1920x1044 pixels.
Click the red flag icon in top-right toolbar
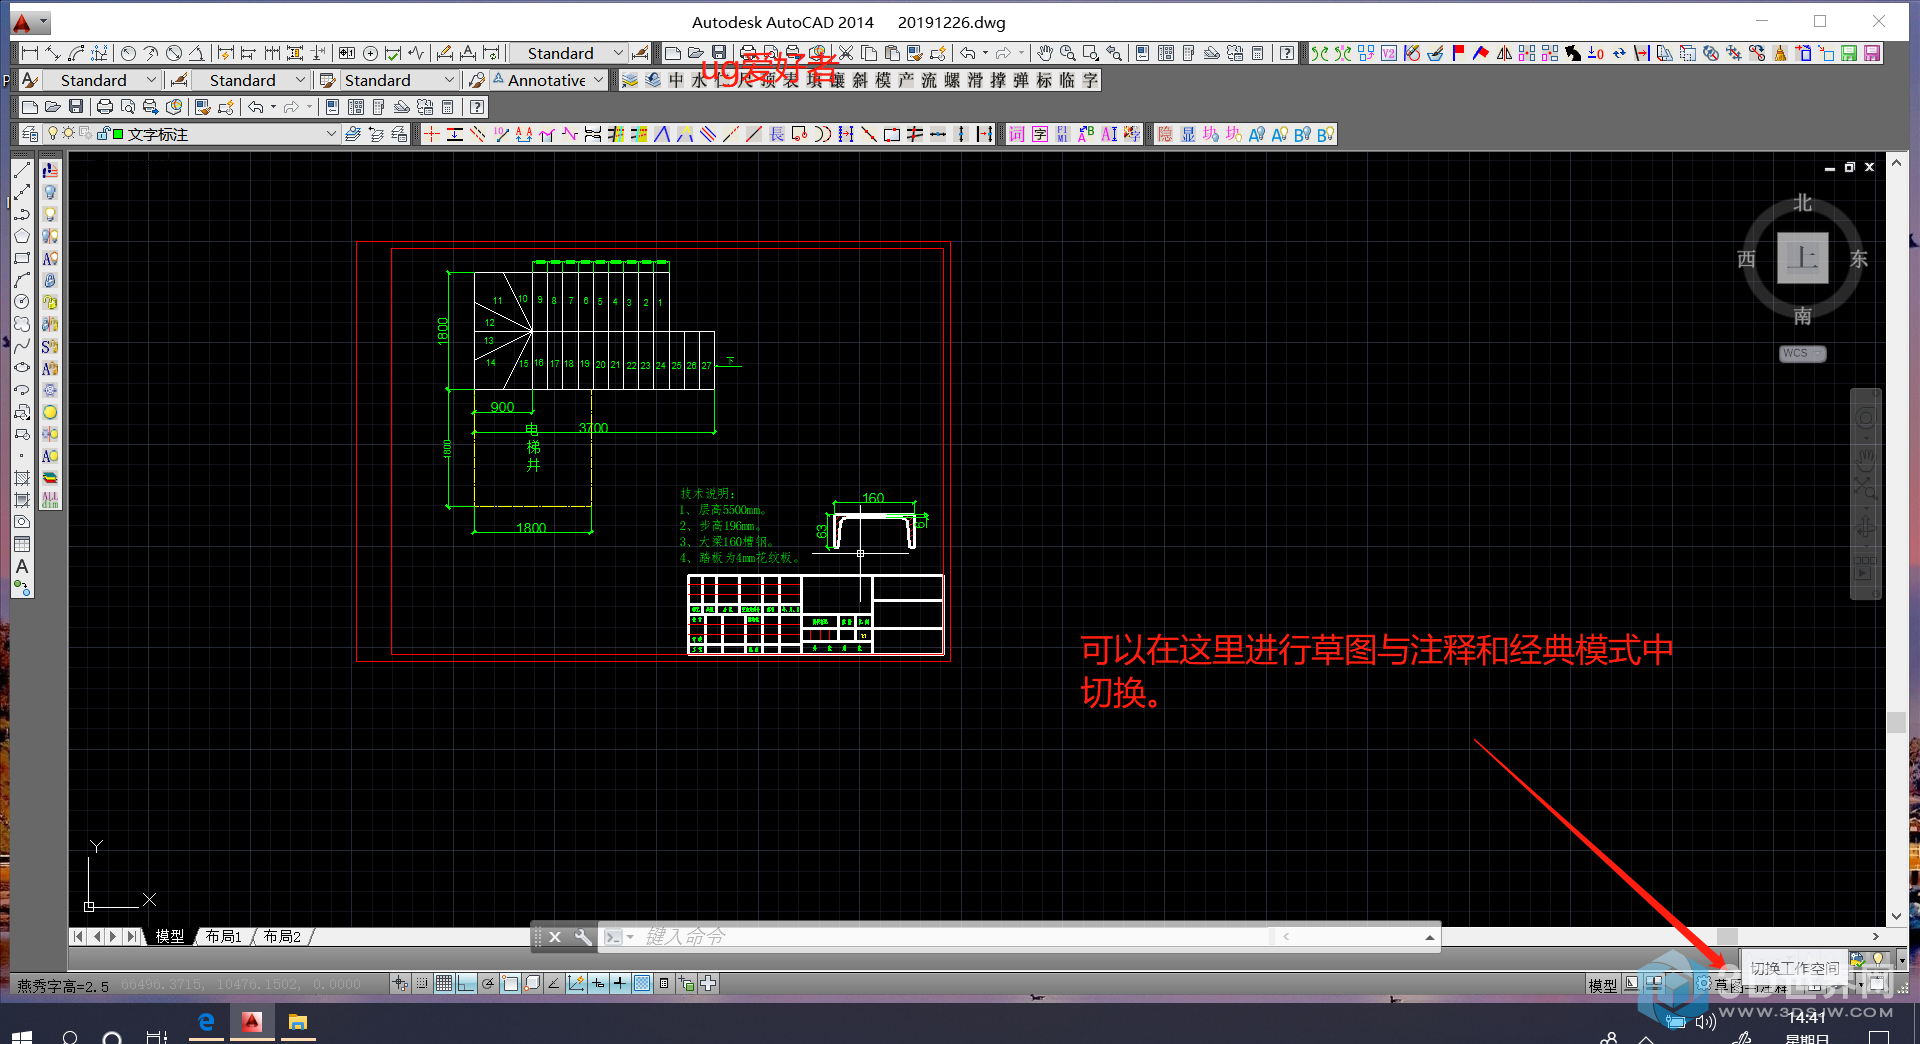tap(1458, 53)
